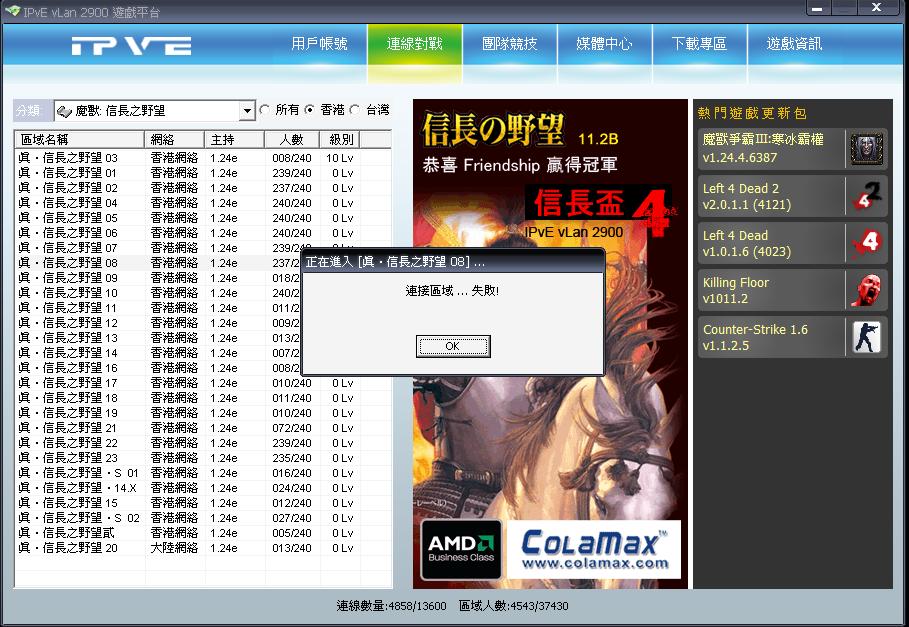Sort by 主持 column header
This screenshot has height=627, width=909.
coord(235,140)
